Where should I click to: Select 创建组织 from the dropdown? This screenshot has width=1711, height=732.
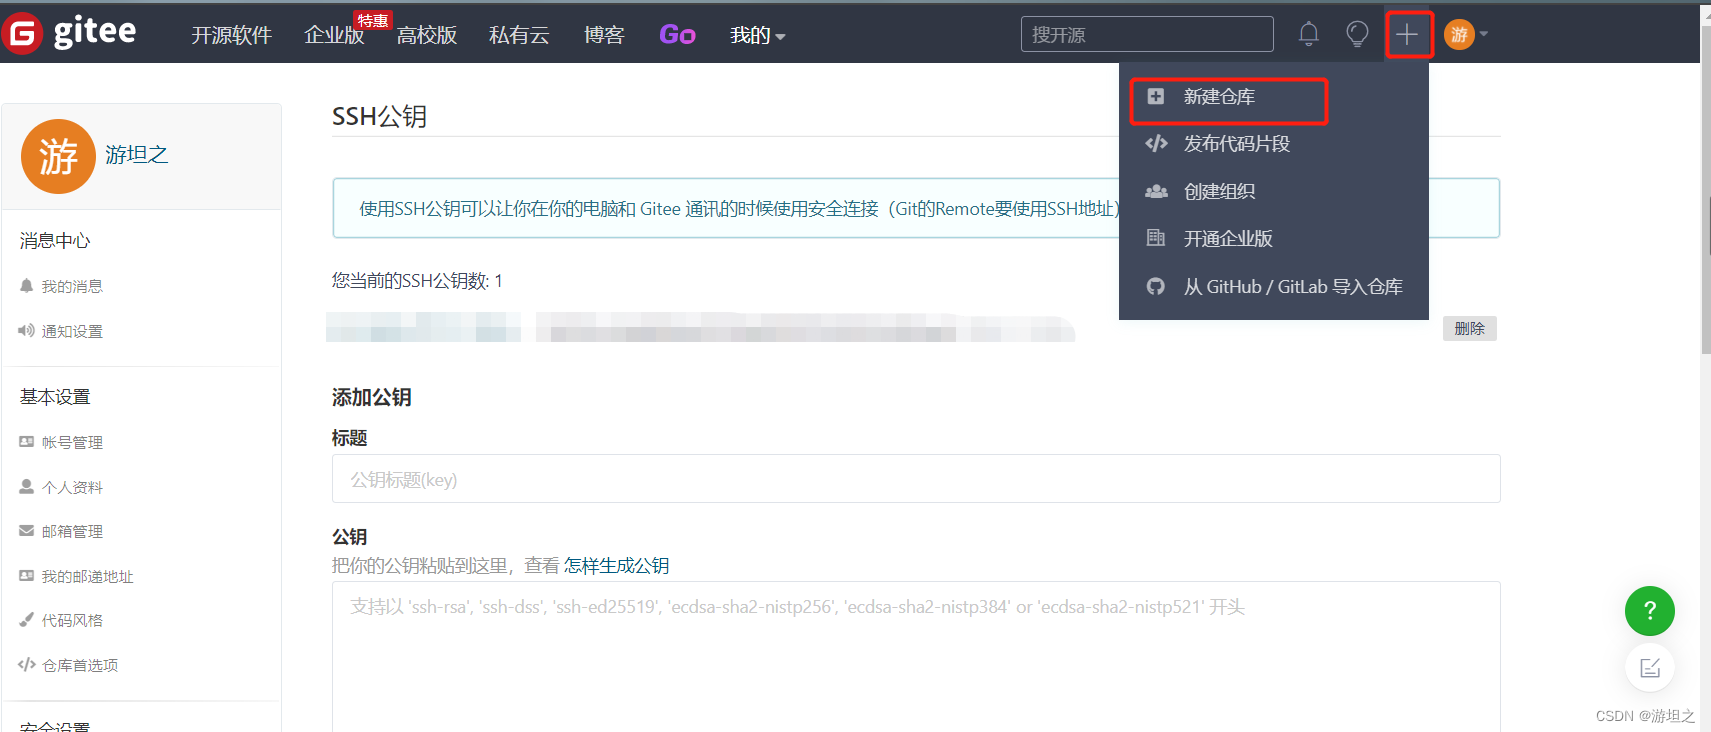coord(1219,191)
